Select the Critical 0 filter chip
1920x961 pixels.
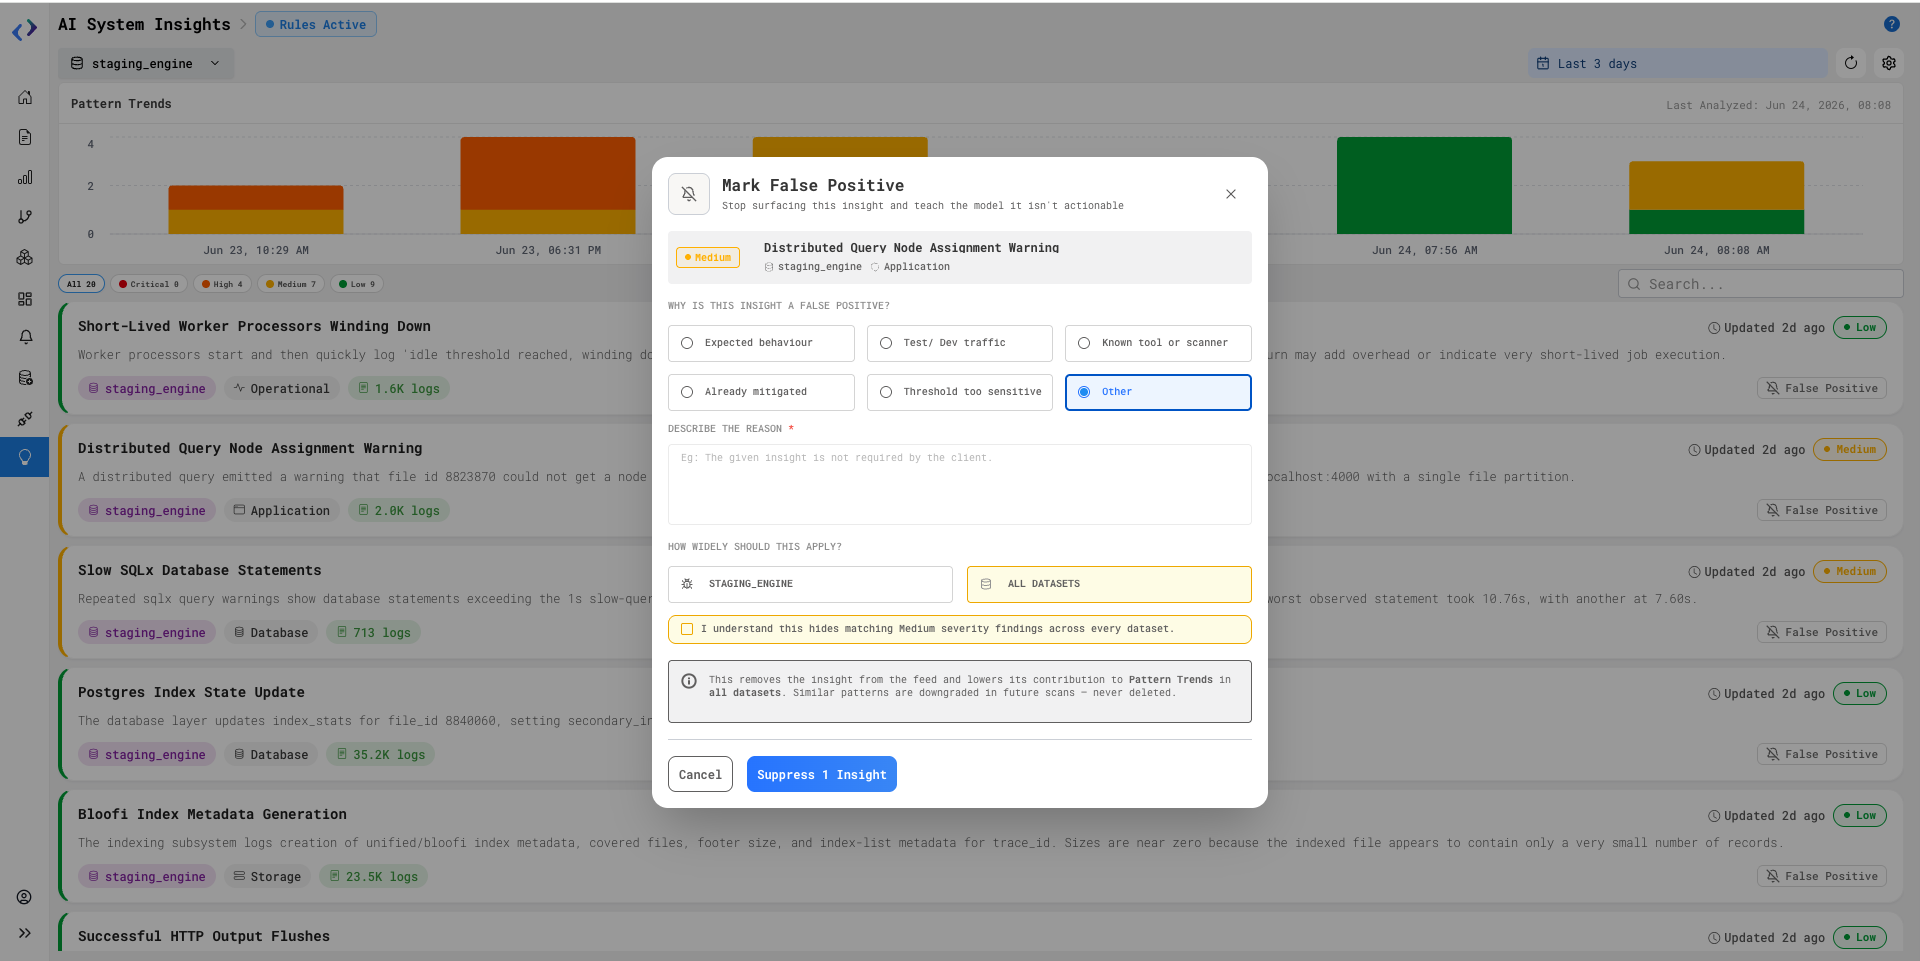(148, 284)
